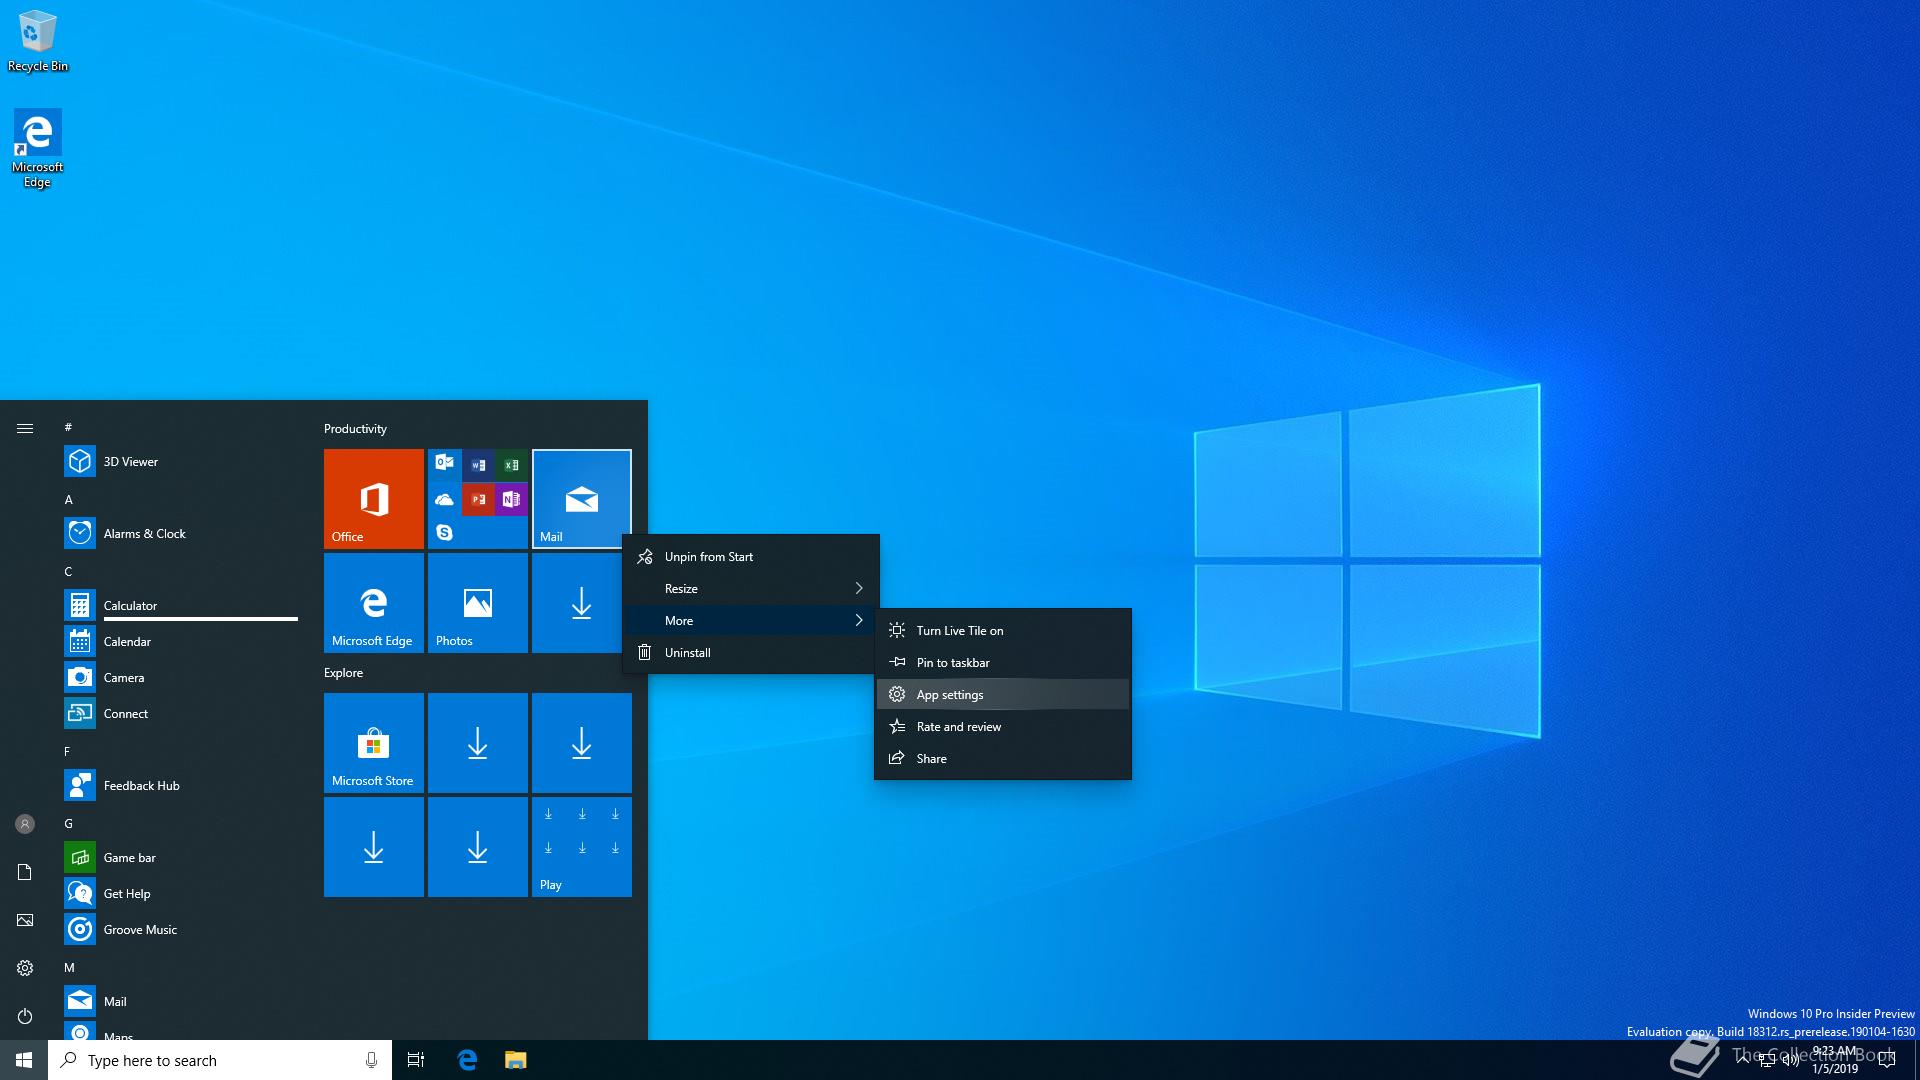The width and height of the screenshot is (1920, 1080).
Task: Open Calendar from the app list
Action: pos(180,642)
